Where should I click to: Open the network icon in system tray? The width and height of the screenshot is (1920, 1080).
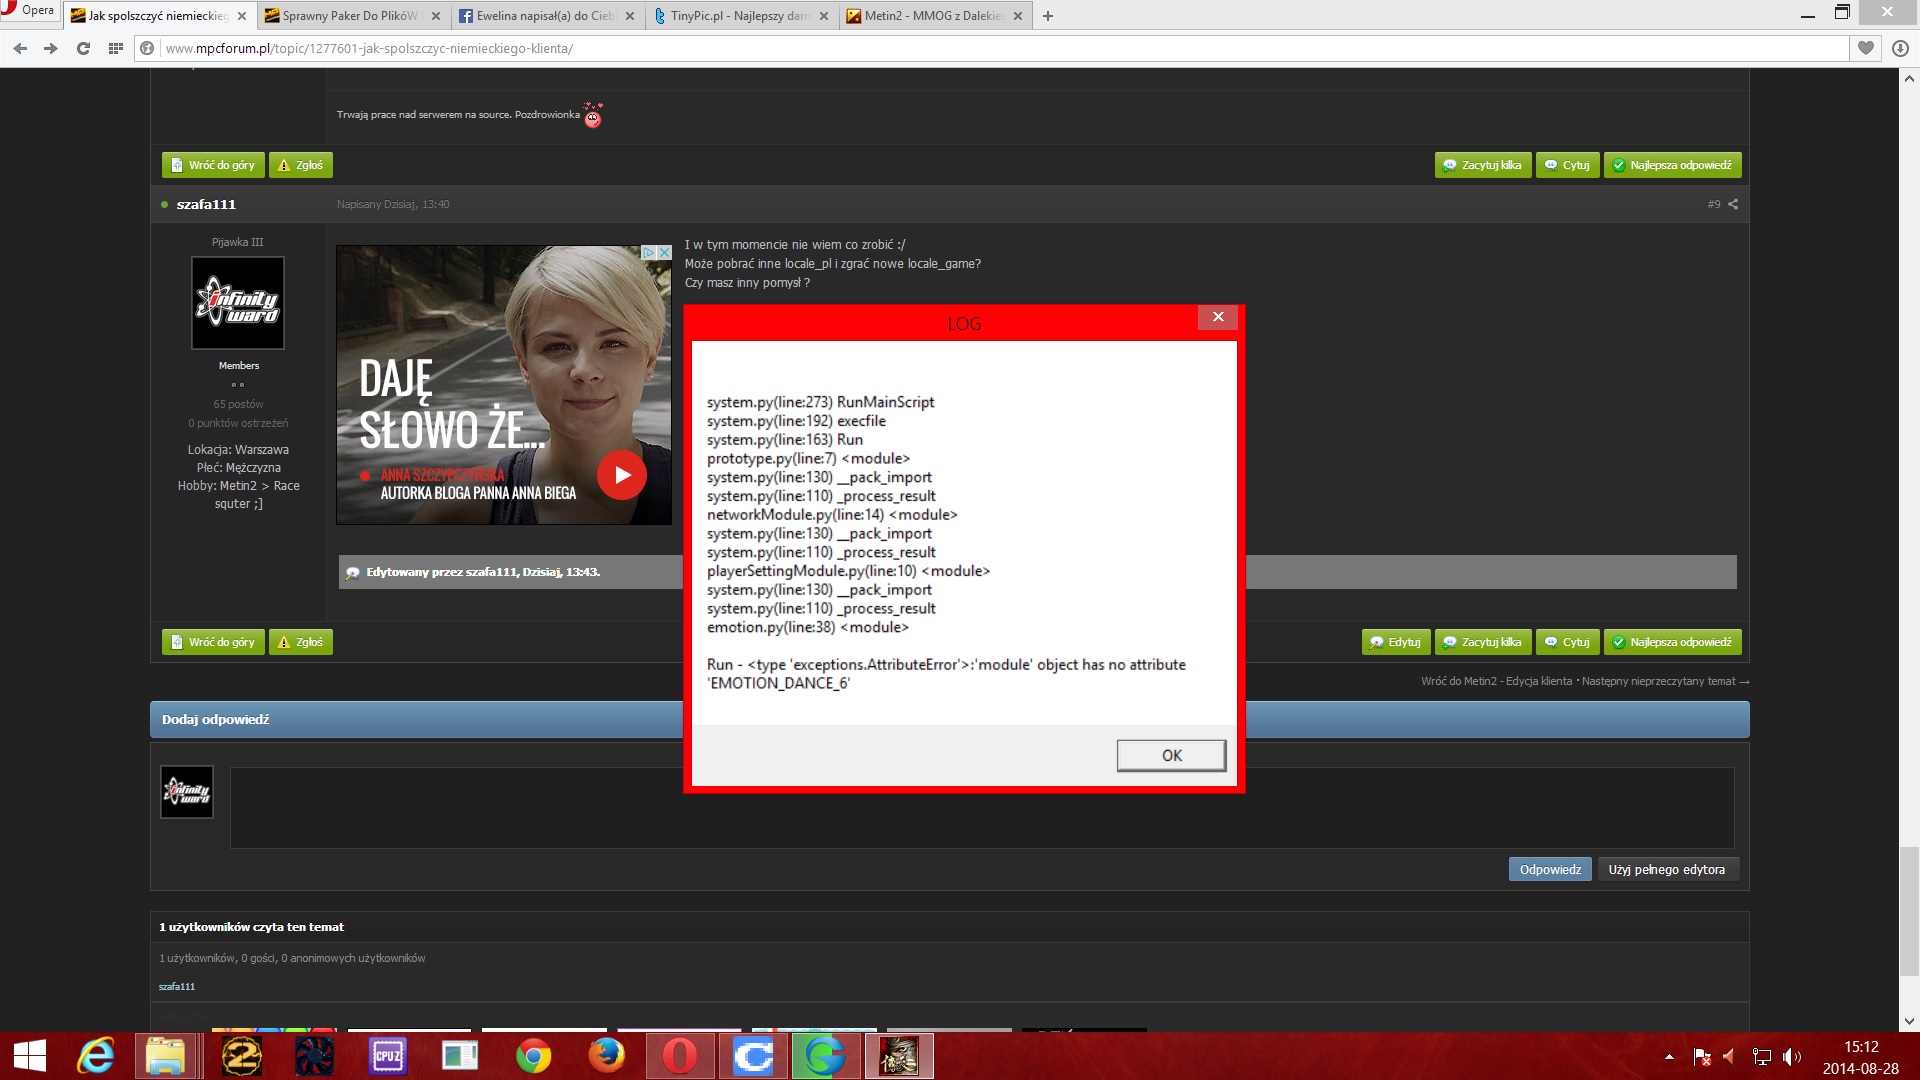pos(1762,1057)
